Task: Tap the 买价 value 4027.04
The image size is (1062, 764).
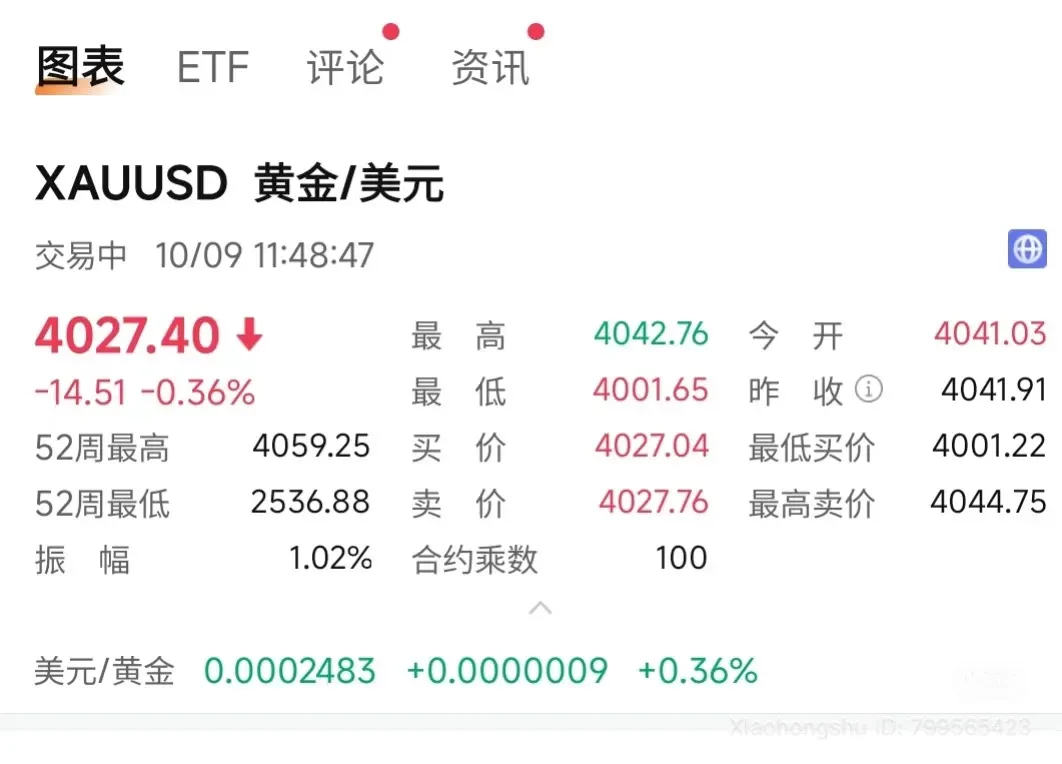Action: tap(652, 446)
